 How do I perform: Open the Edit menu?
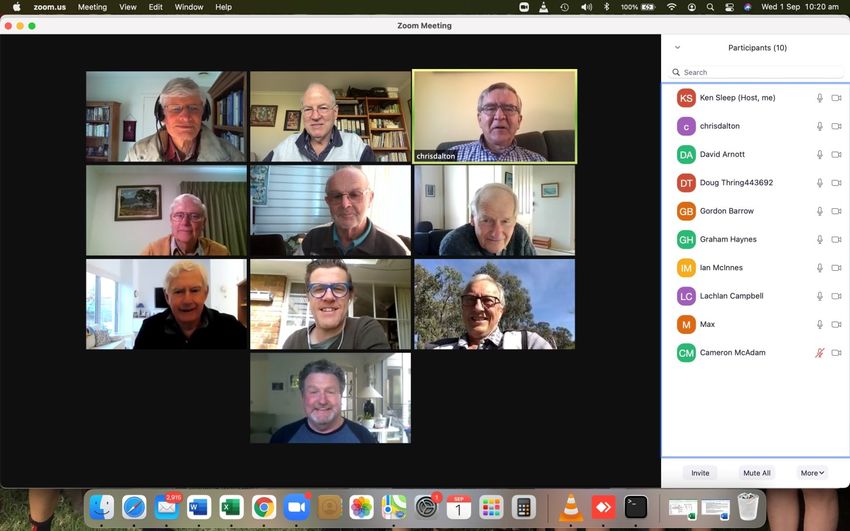pyautogui.click(x=156, y=7)
